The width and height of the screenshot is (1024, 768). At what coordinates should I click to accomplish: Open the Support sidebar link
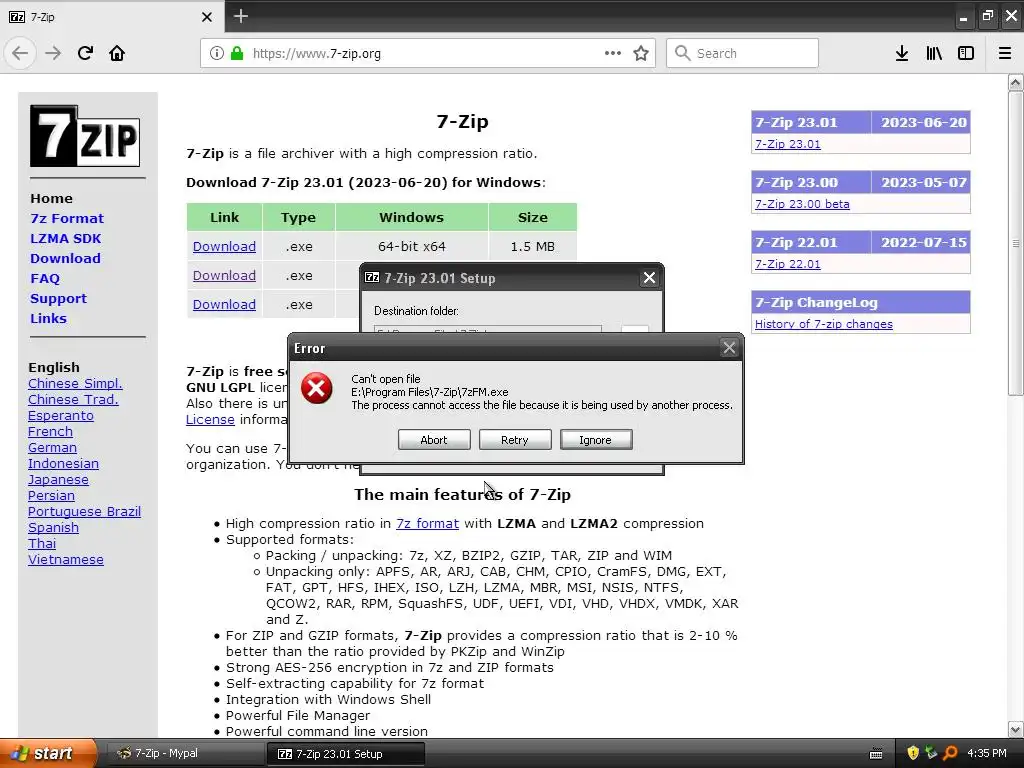(x=58, y=298)
